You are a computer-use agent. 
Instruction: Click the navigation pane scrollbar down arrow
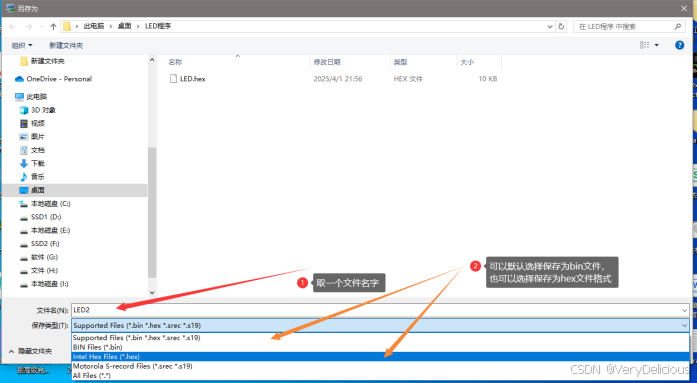click(152, 293)
